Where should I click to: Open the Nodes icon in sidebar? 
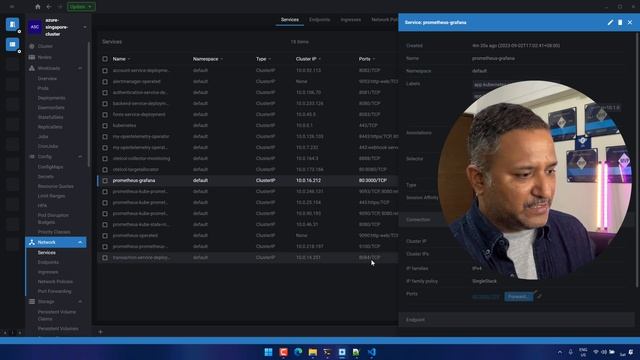pyautogui.click(x=32, y=57)
